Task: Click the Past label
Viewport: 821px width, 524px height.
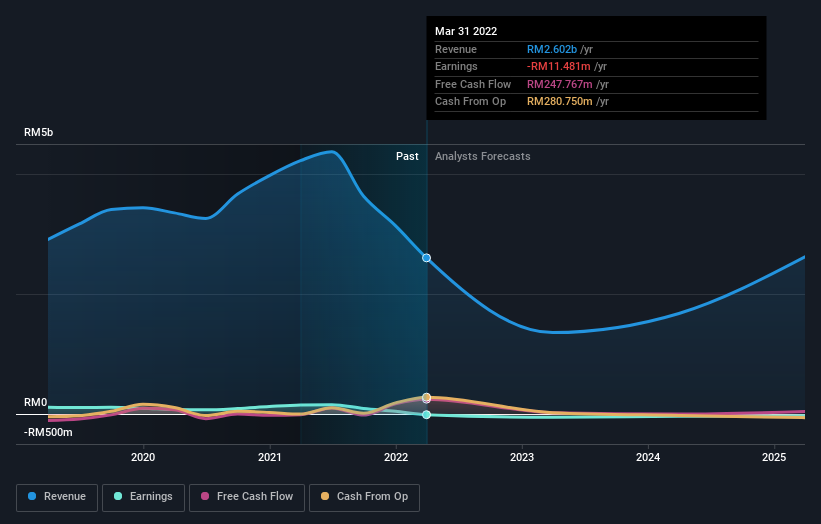Action: tap(407, 157)
